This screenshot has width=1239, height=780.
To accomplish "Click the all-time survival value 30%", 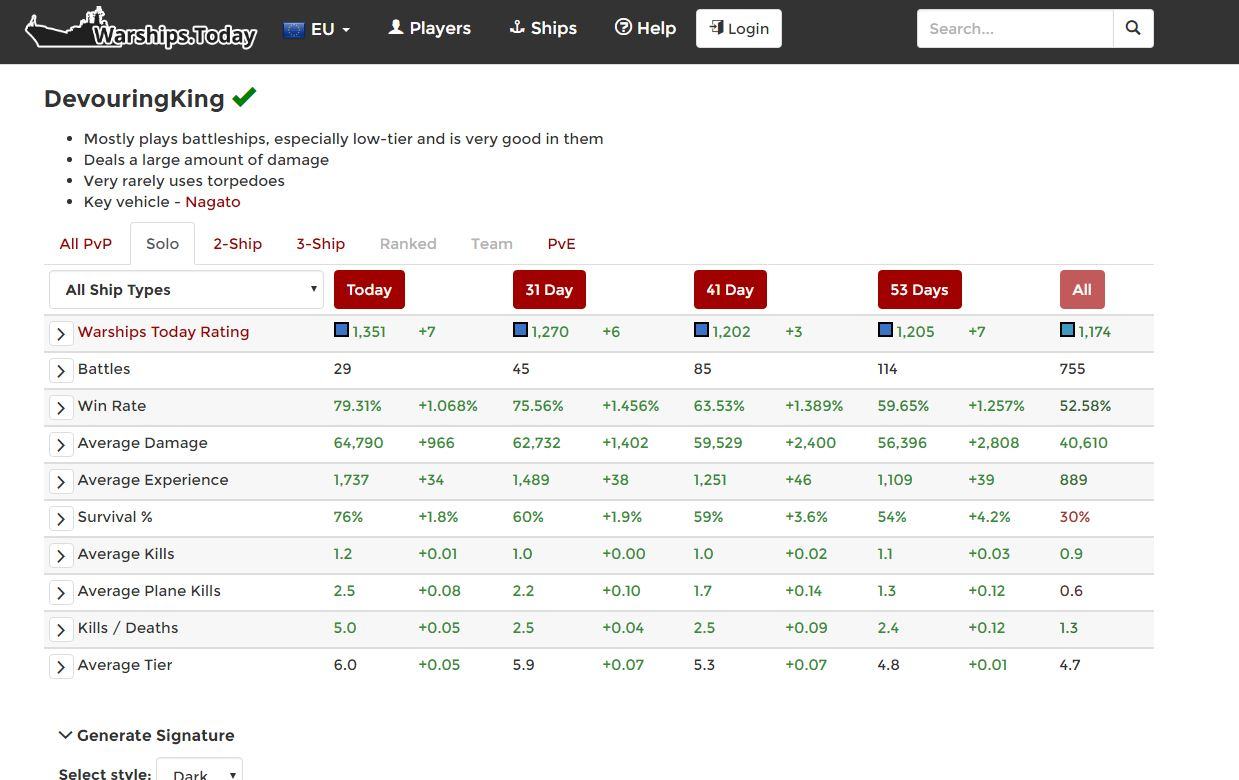I will pyautogui.click(x=1075, y=516).
